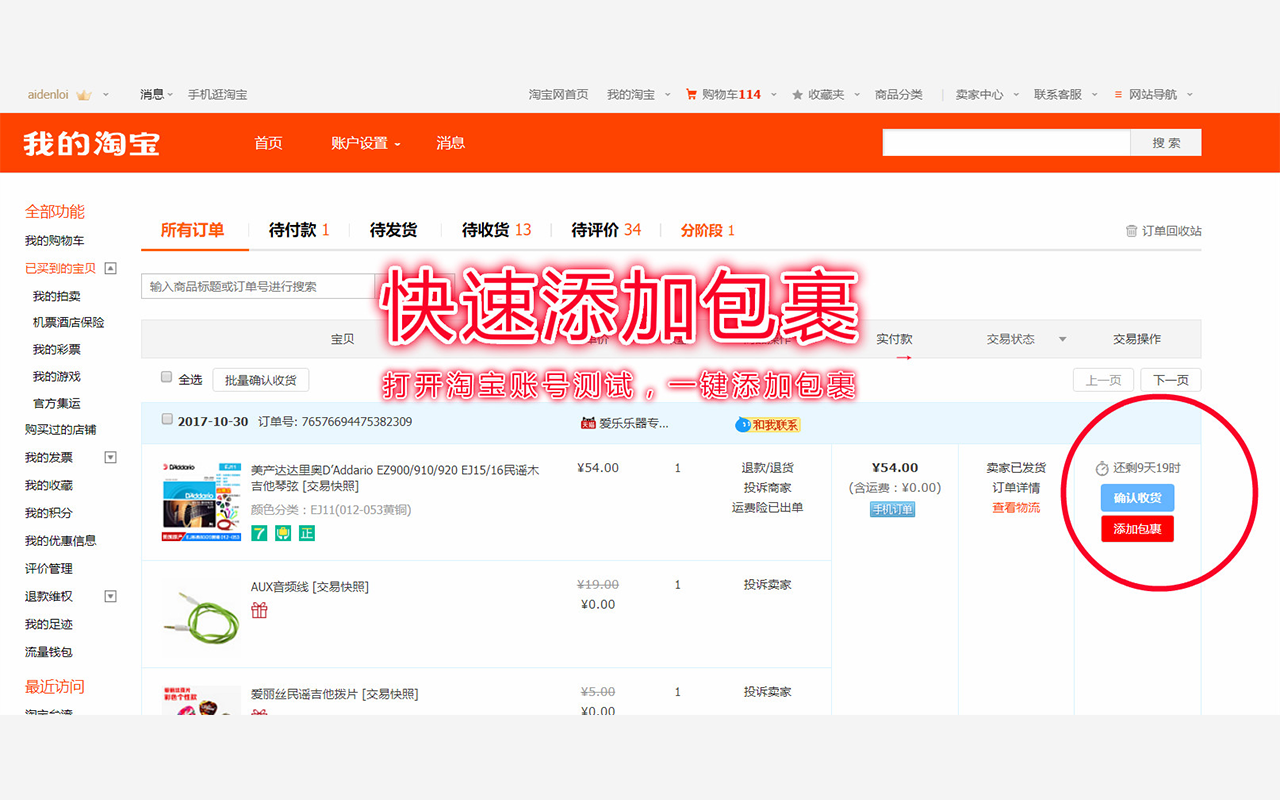This screenshot has height=800, width=1280.
Task: Click the gift icon under AUX音频线
Action: click(260, 610)
